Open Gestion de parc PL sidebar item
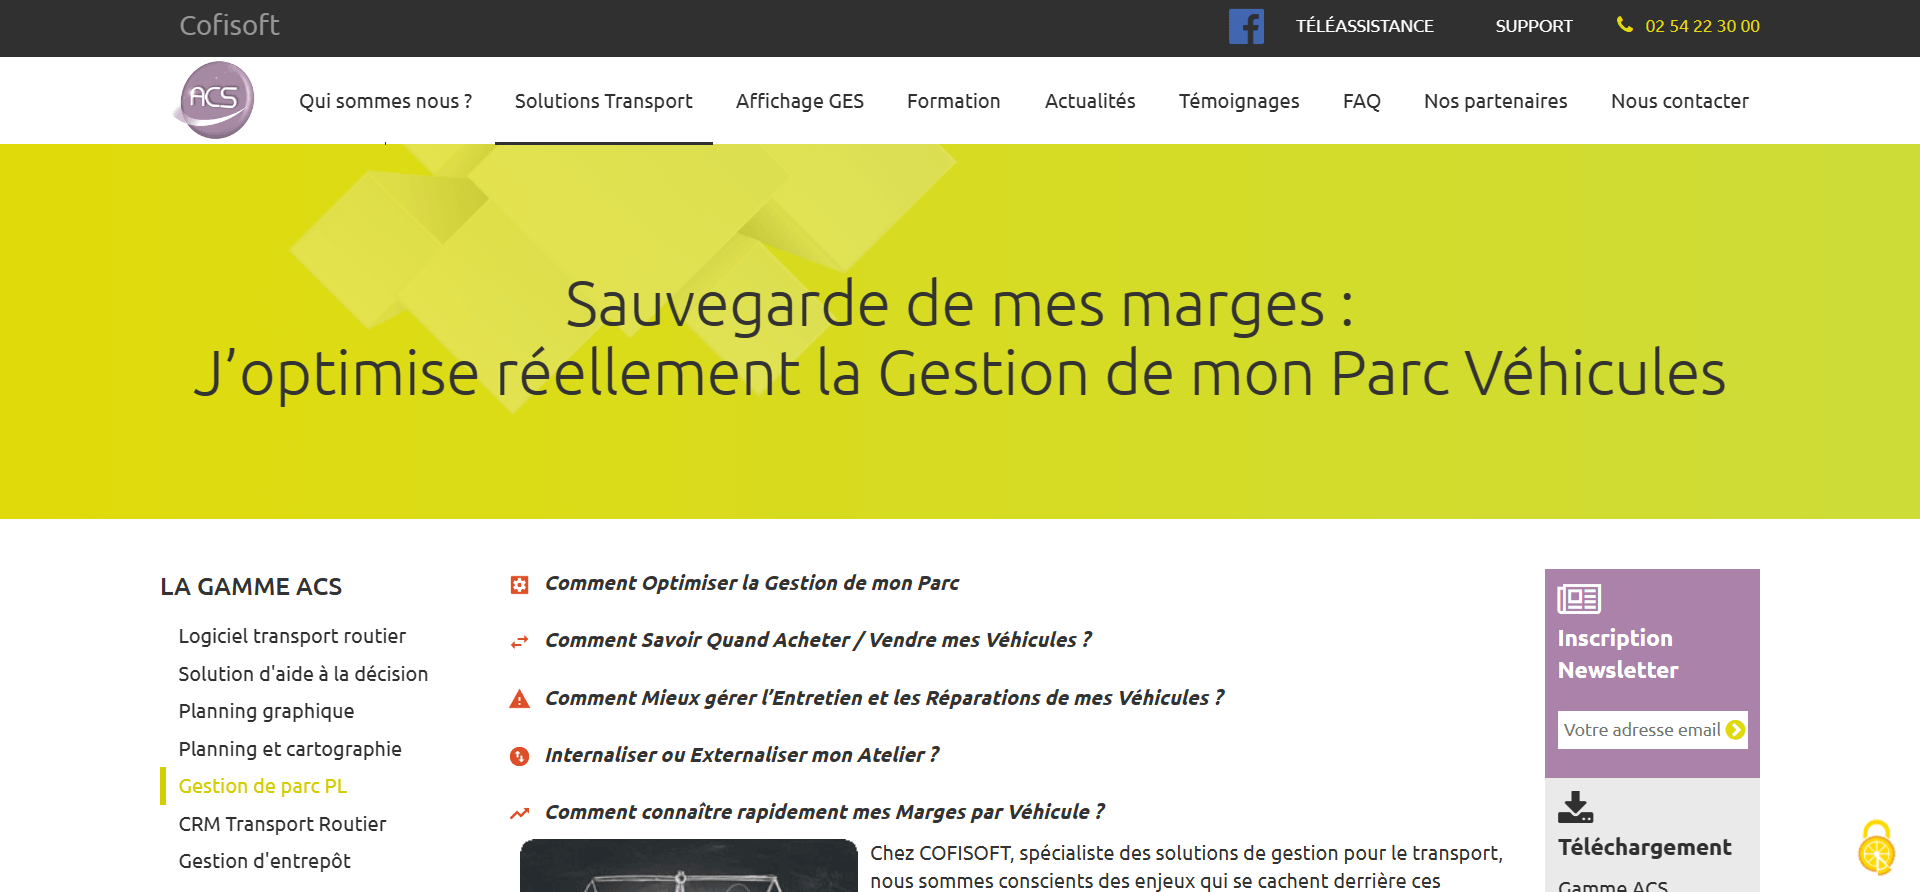The width and height of the screenshot is (1920, 892). 263,786
